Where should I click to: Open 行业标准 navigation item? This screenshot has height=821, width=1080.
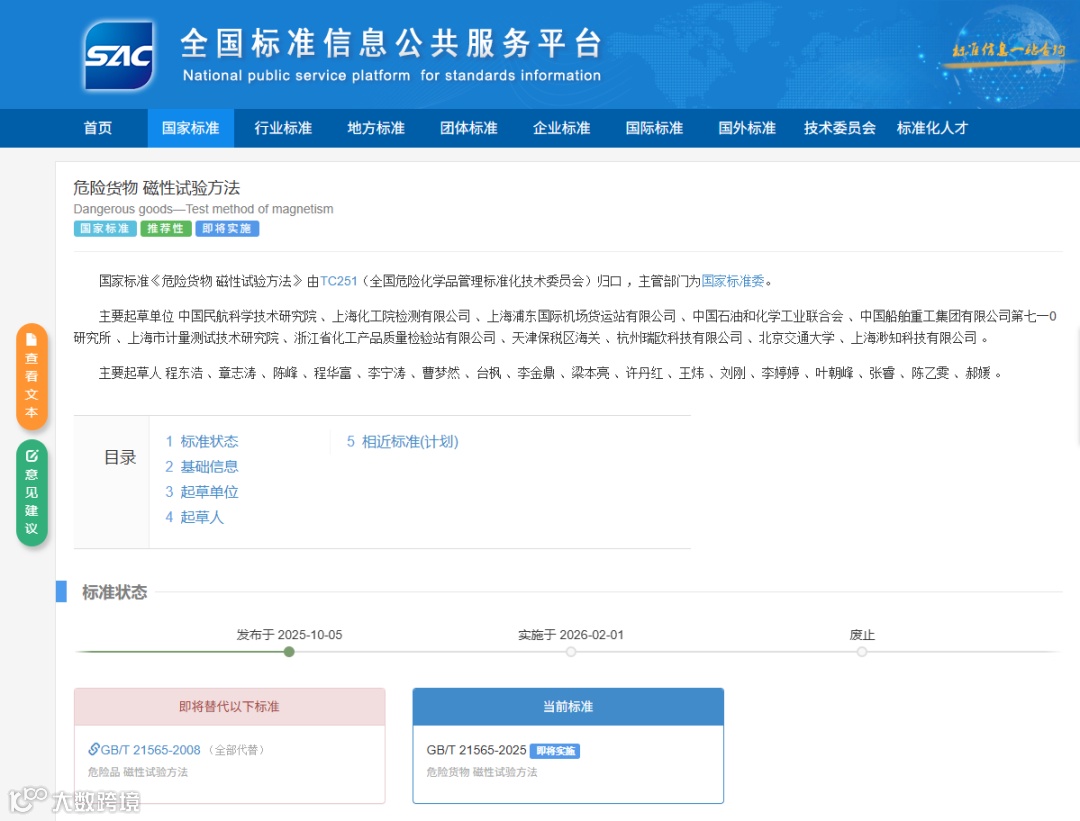click(x=283, y=128)
